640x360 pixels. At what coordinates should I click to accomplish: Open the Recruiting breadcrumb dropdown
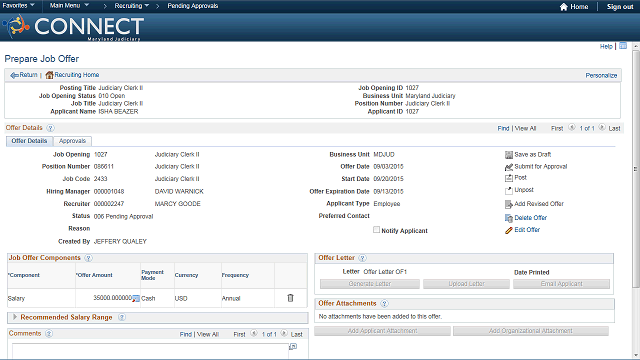pyautogui.click(x=131, y=6)
